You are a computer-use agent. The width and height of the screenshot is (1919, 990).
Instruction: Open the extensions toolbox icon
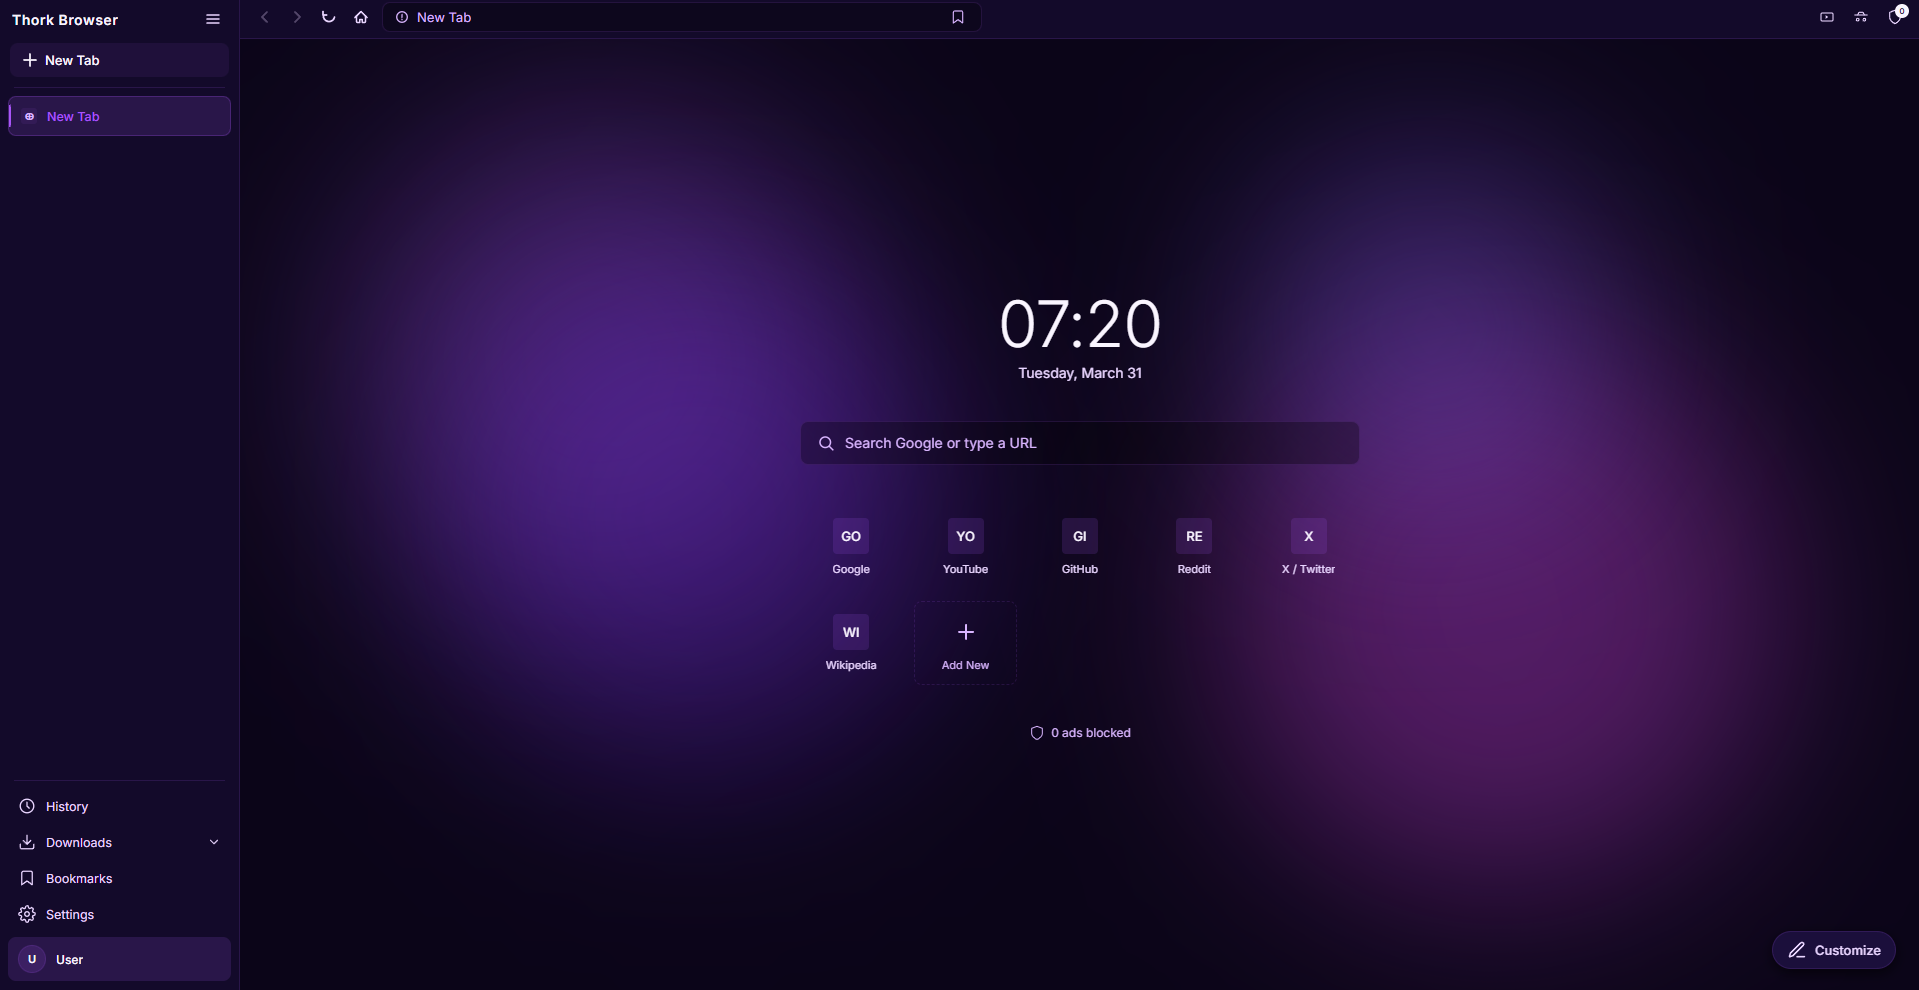1861,17
